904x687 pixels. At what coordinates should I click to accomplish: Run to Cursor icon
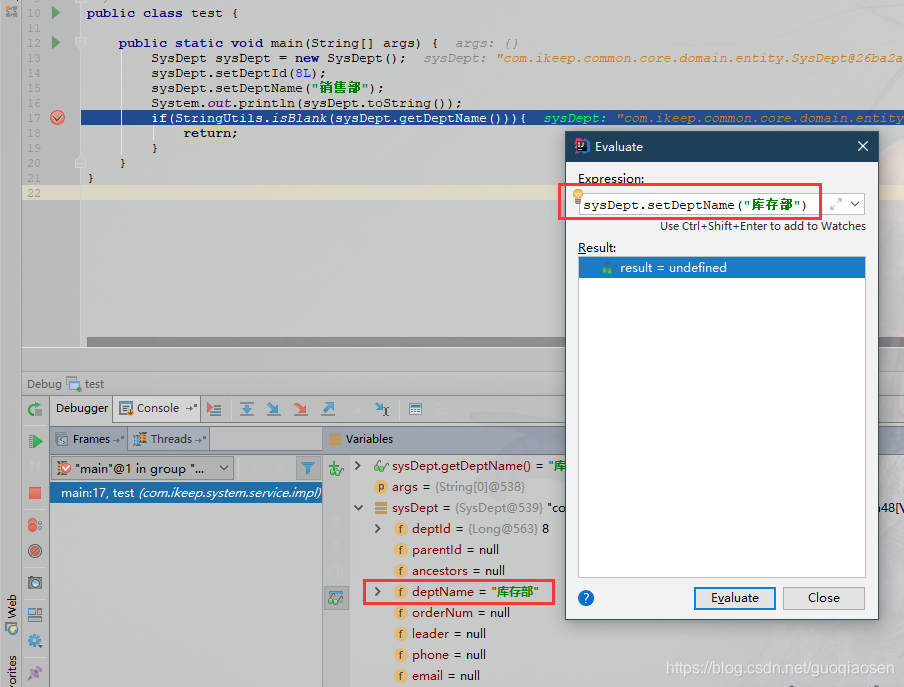(x=382, y=409)
